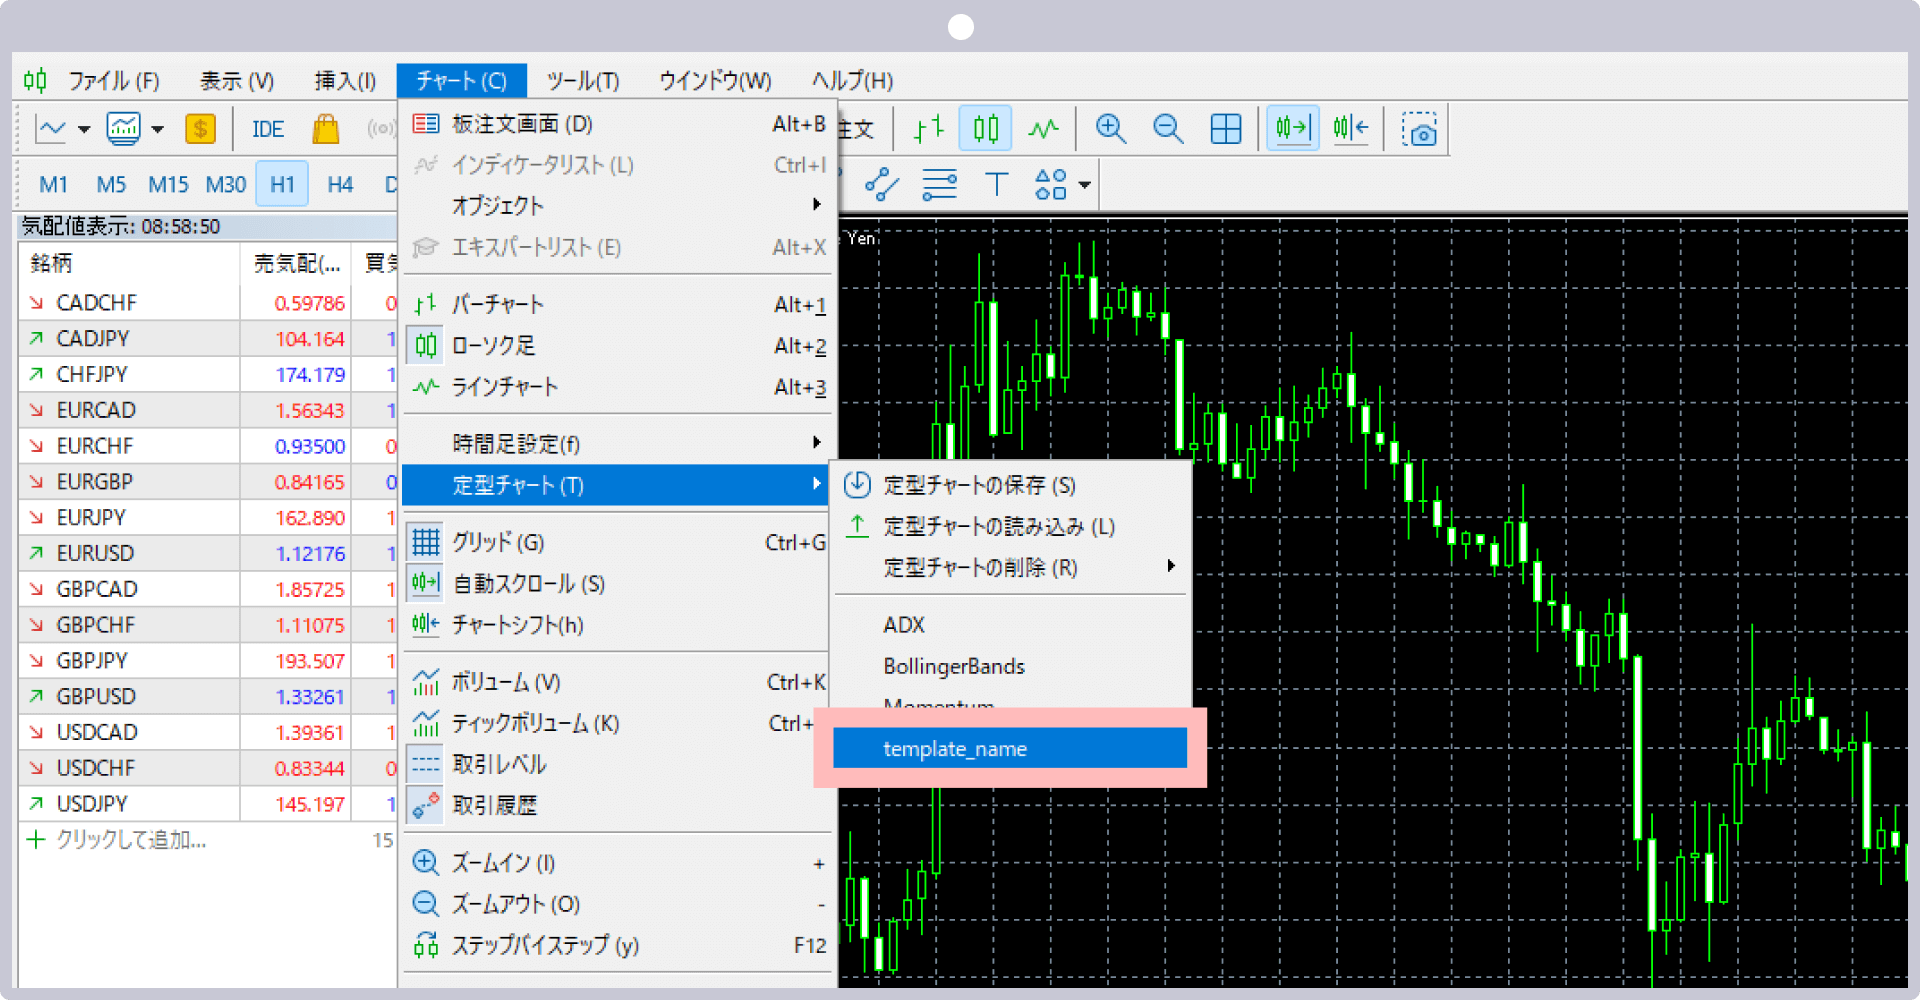This screenshot has width=1920, height=1000.
Task: Select the text insertion tool
Action: pos(997,184)
